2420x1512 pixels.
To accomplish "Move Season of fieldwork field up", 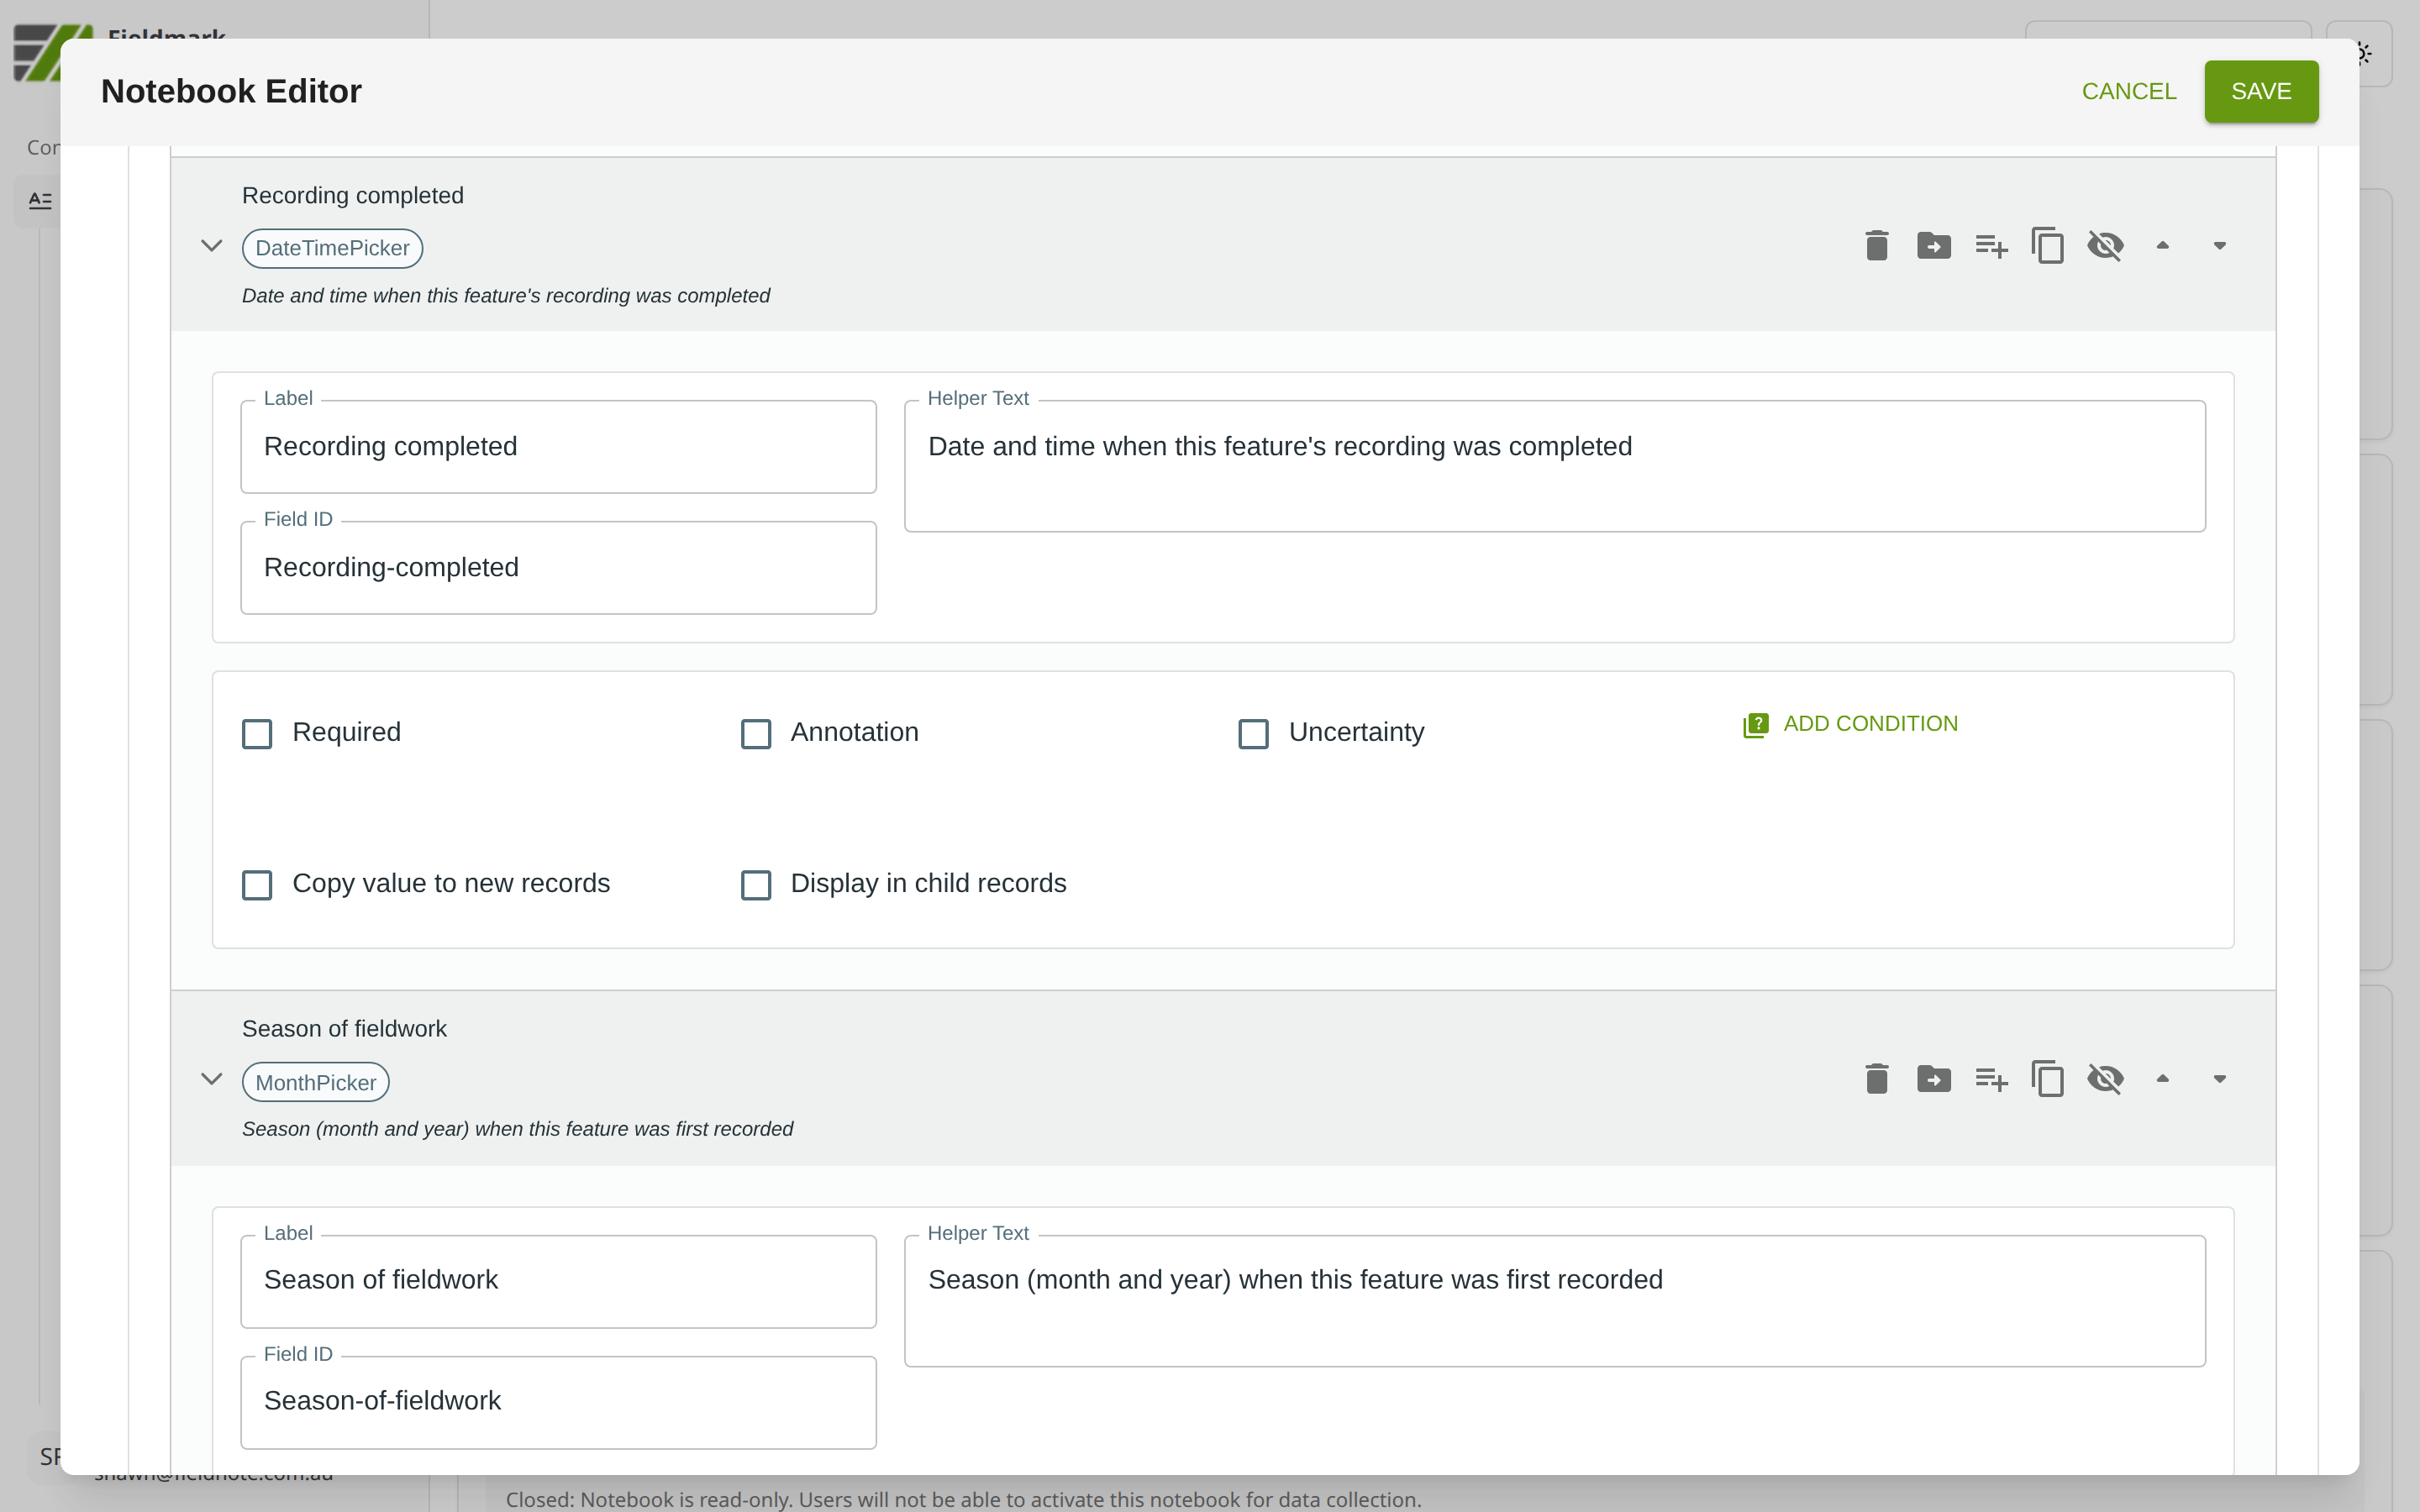I will [x=2162, y=1079].
